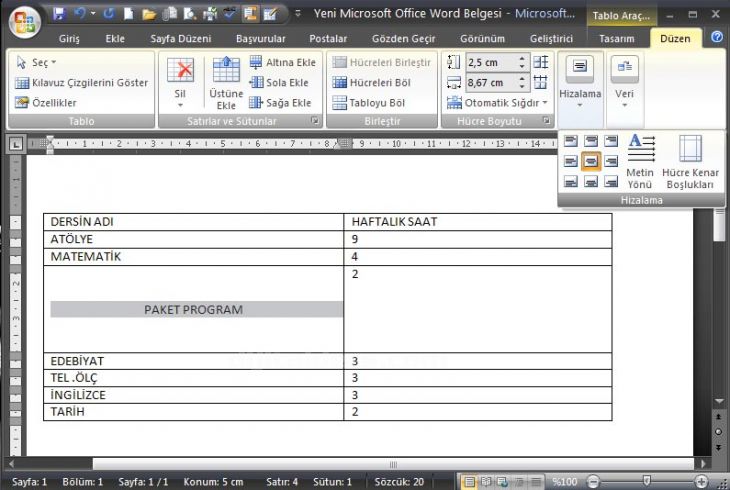Expand the Seç dropdown
The height and width of the screenshot is (490, 730).
tap(36, 62)
